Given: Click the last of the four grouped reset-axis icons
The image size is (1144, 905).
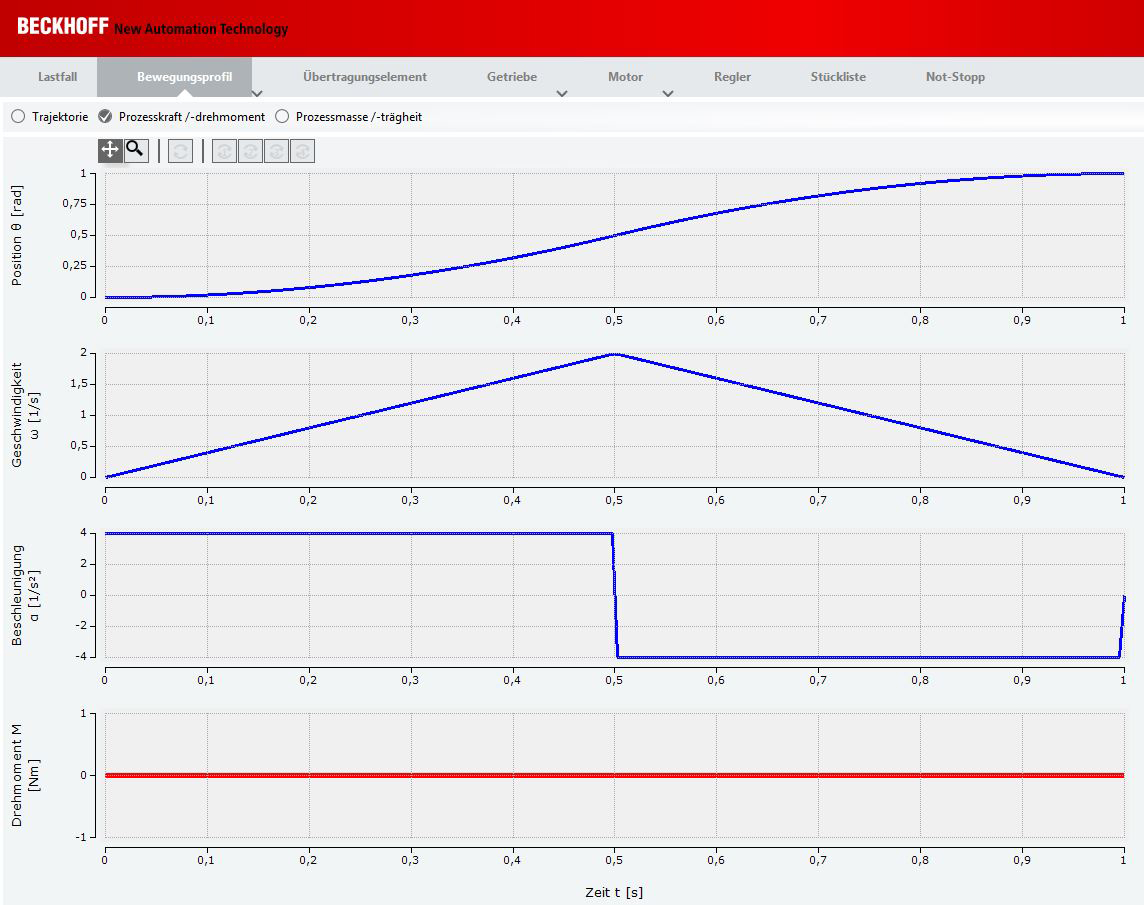Looking at the screenshot, I should click(x=302, y=151).
